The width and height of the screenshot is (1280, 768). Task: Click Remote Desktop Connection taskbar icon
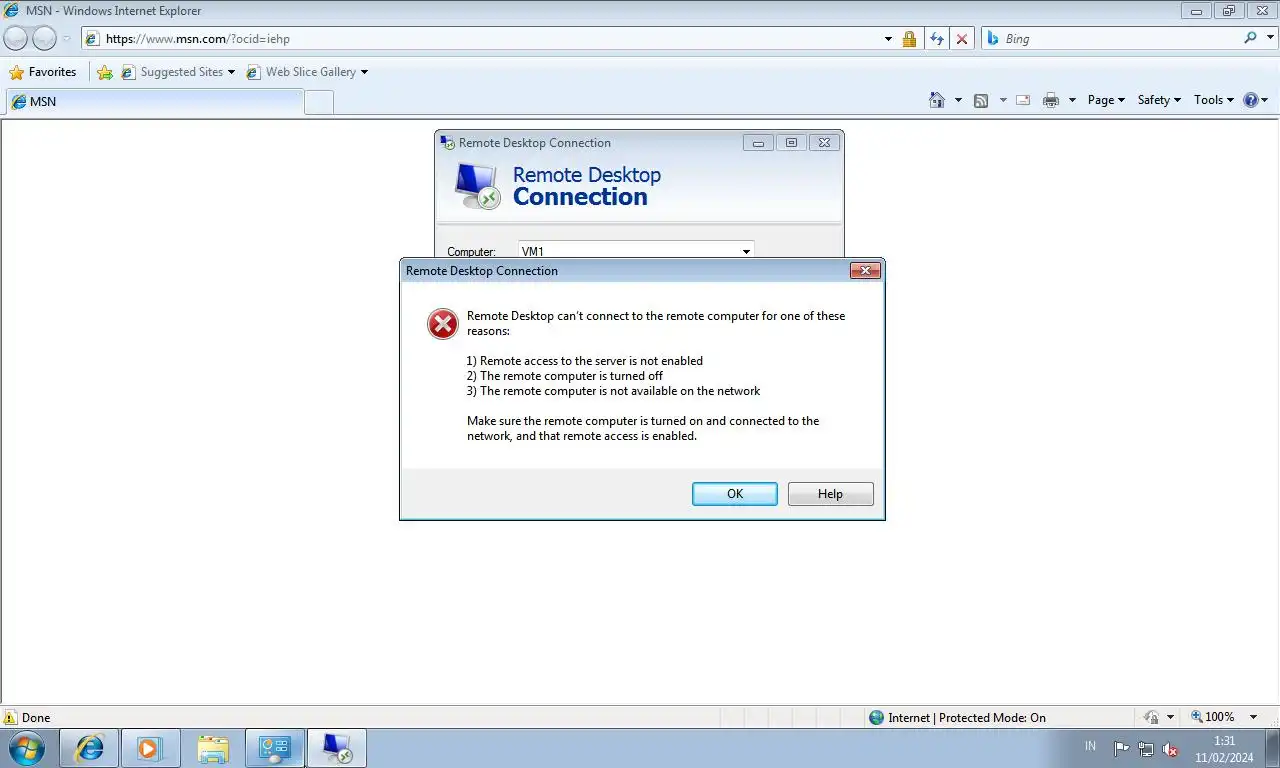[x=337, y=748]
